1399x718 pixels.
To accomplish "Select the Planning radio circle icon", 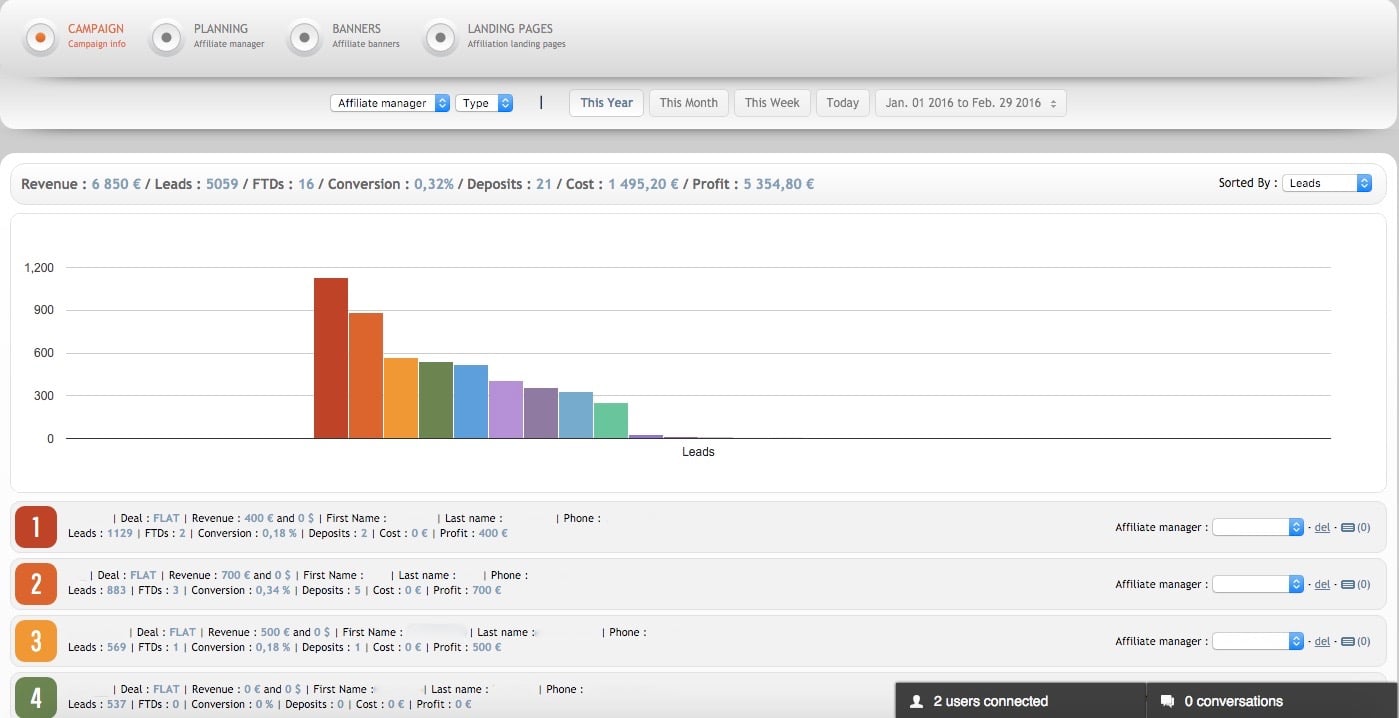I will coord(166,38).
